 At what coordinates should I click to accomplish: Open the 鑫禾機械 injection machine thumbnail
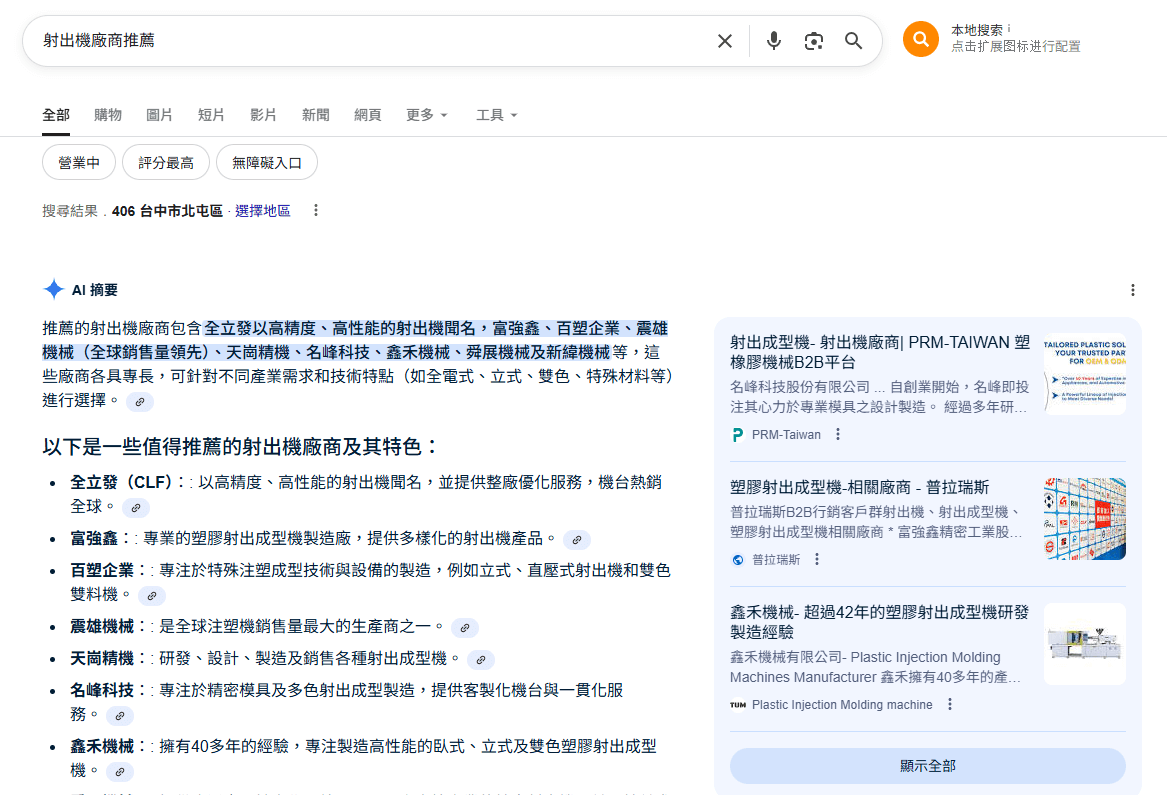pyautogui.click(x=1084, y=644)
